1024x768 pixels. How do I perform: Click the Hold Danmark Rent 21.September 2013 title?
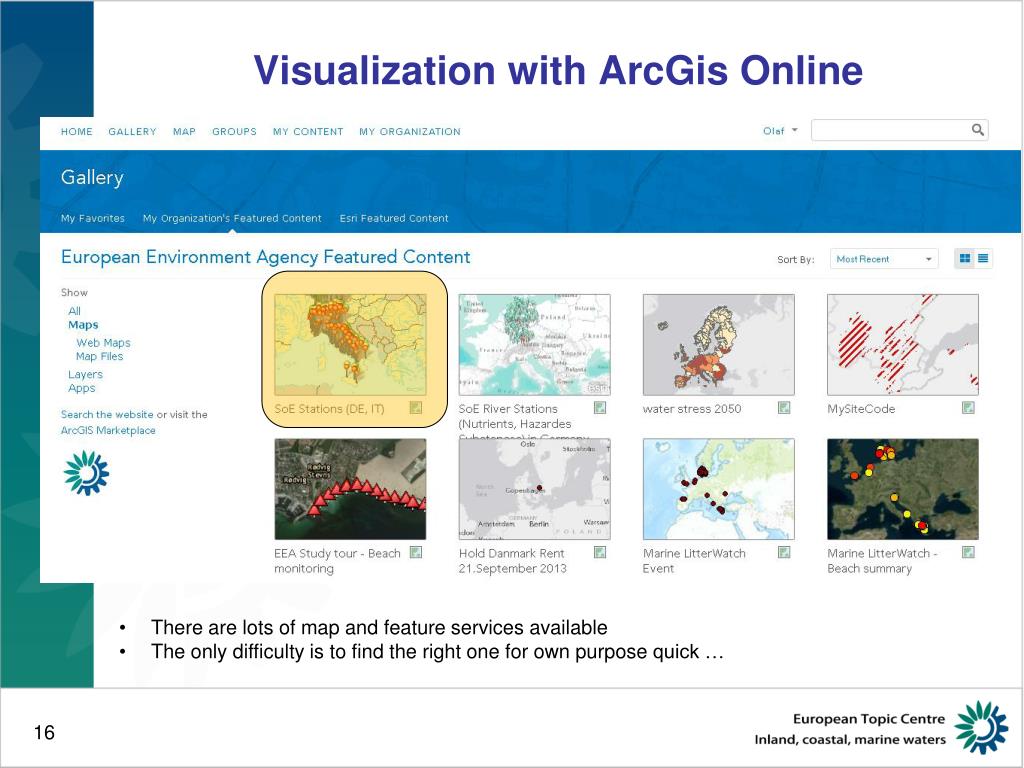tap(513, 560)
